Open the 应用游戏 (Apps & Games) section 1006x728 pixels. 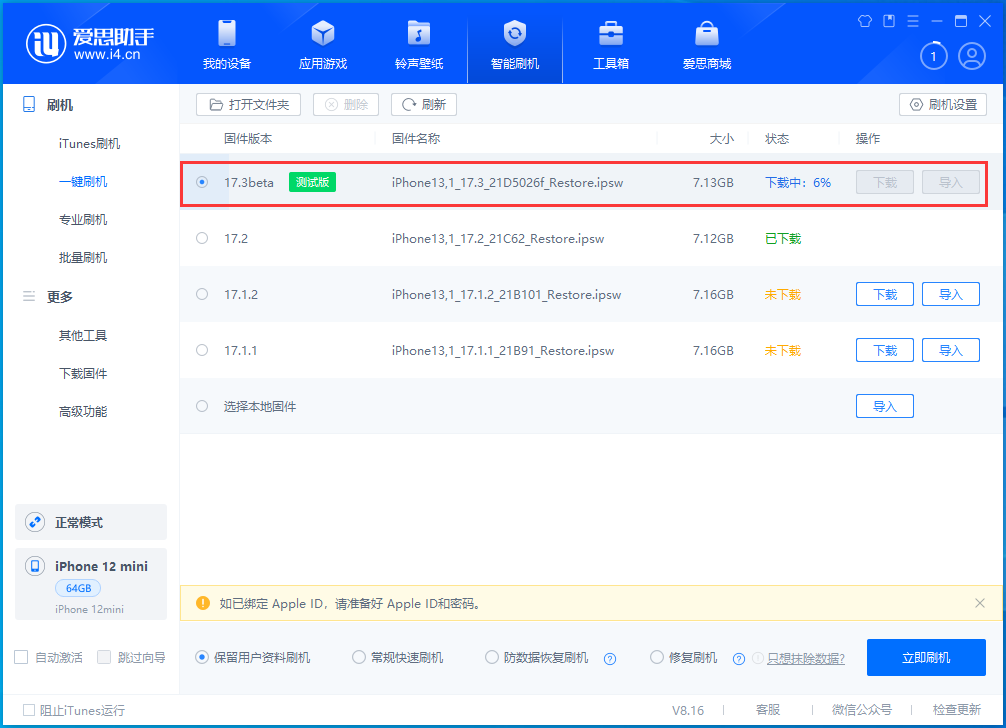322,44
